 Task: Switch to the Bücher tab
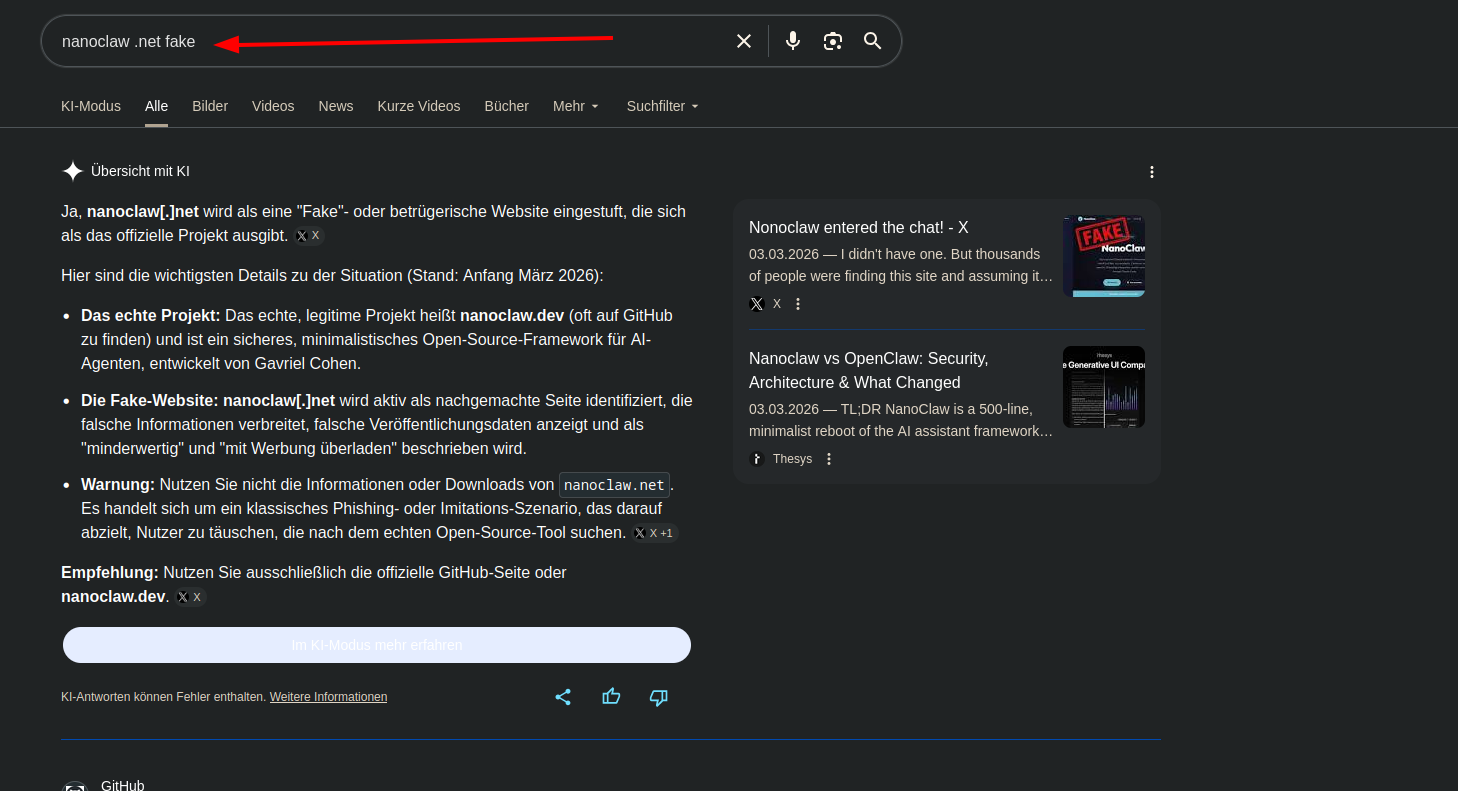tap(507, 106)
